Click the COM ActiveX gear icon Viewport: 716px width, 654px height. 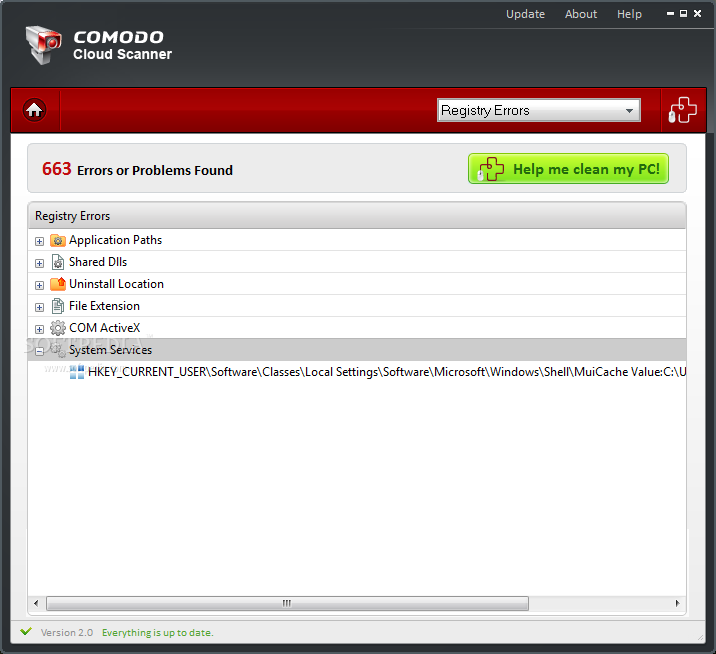(58, 328)
